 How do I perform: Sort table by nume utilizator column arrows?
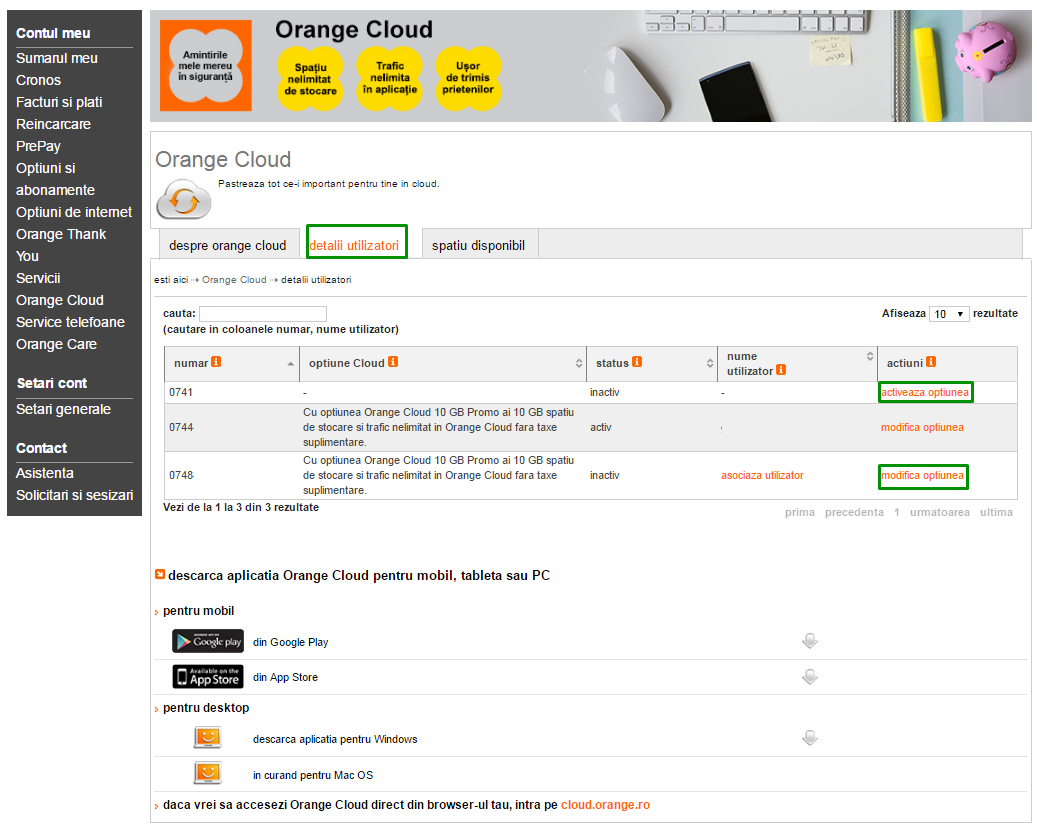point(870,356)
